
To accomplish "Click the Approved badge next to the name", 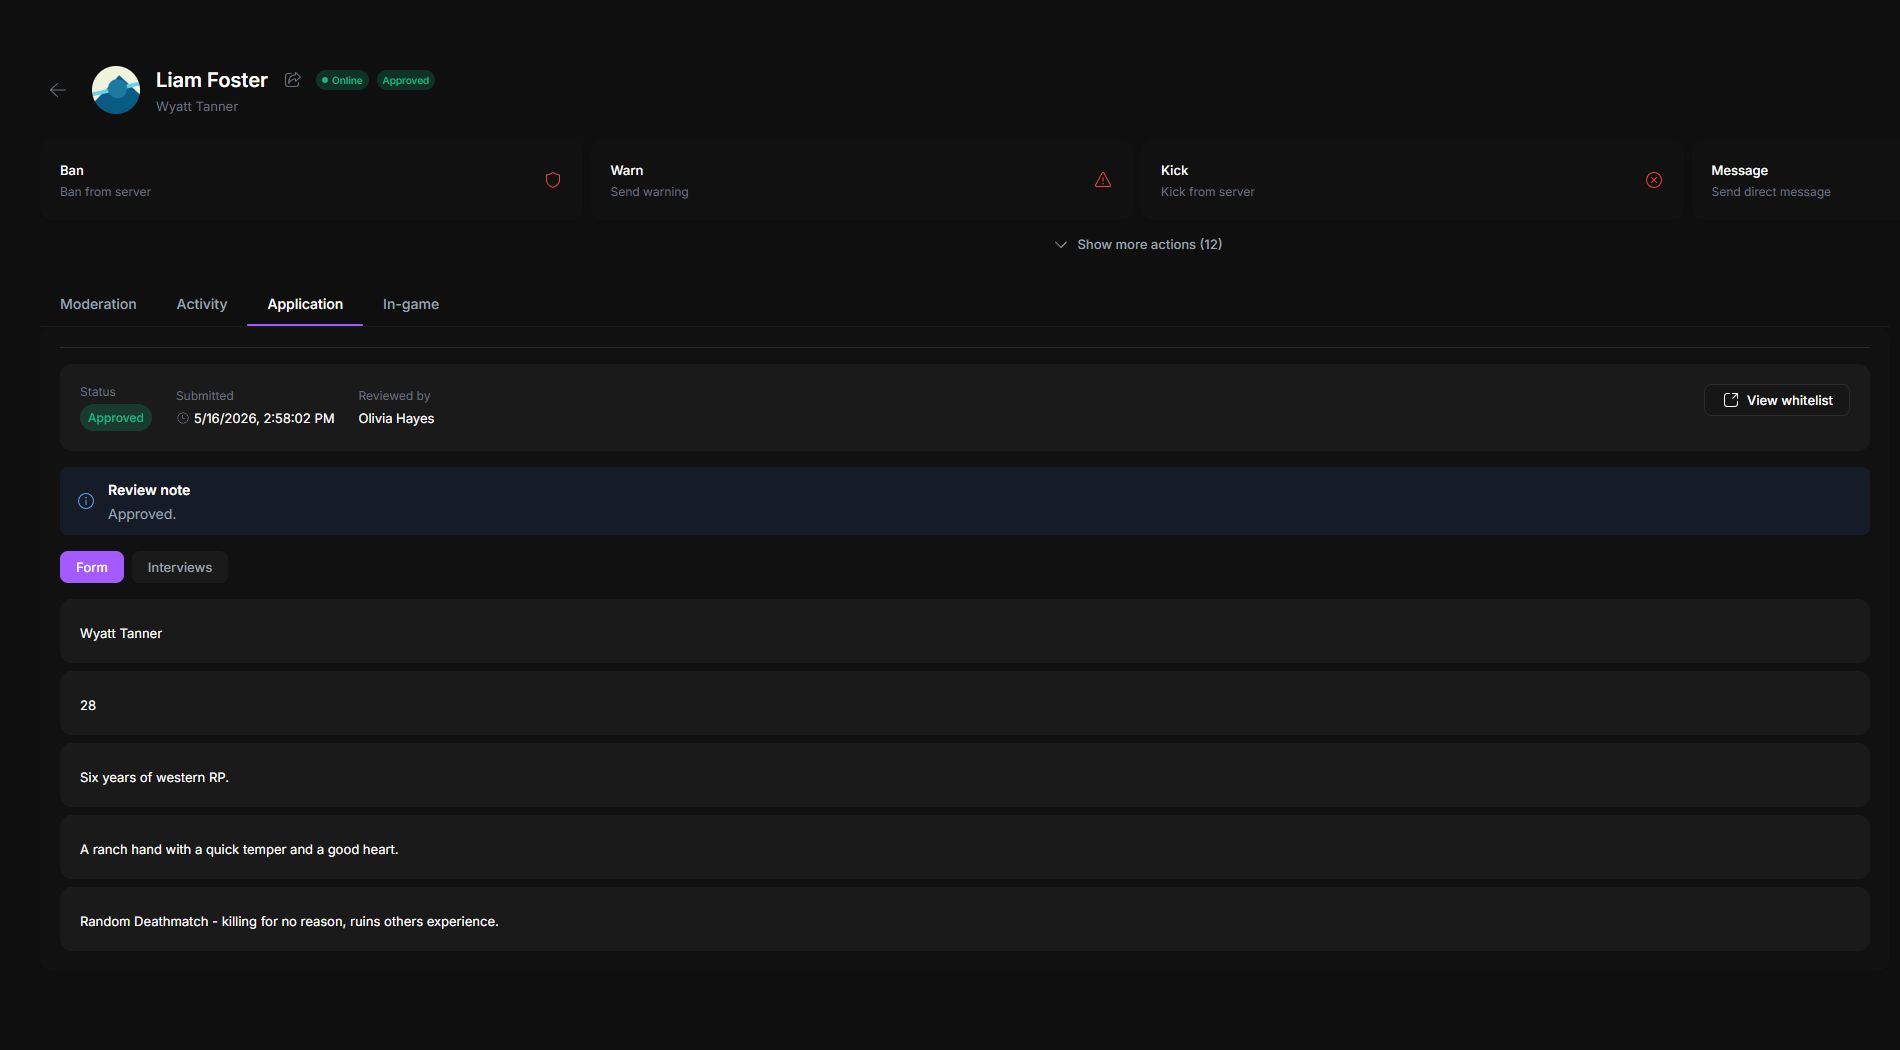I will pyautogui.click(x=406, y=80).
